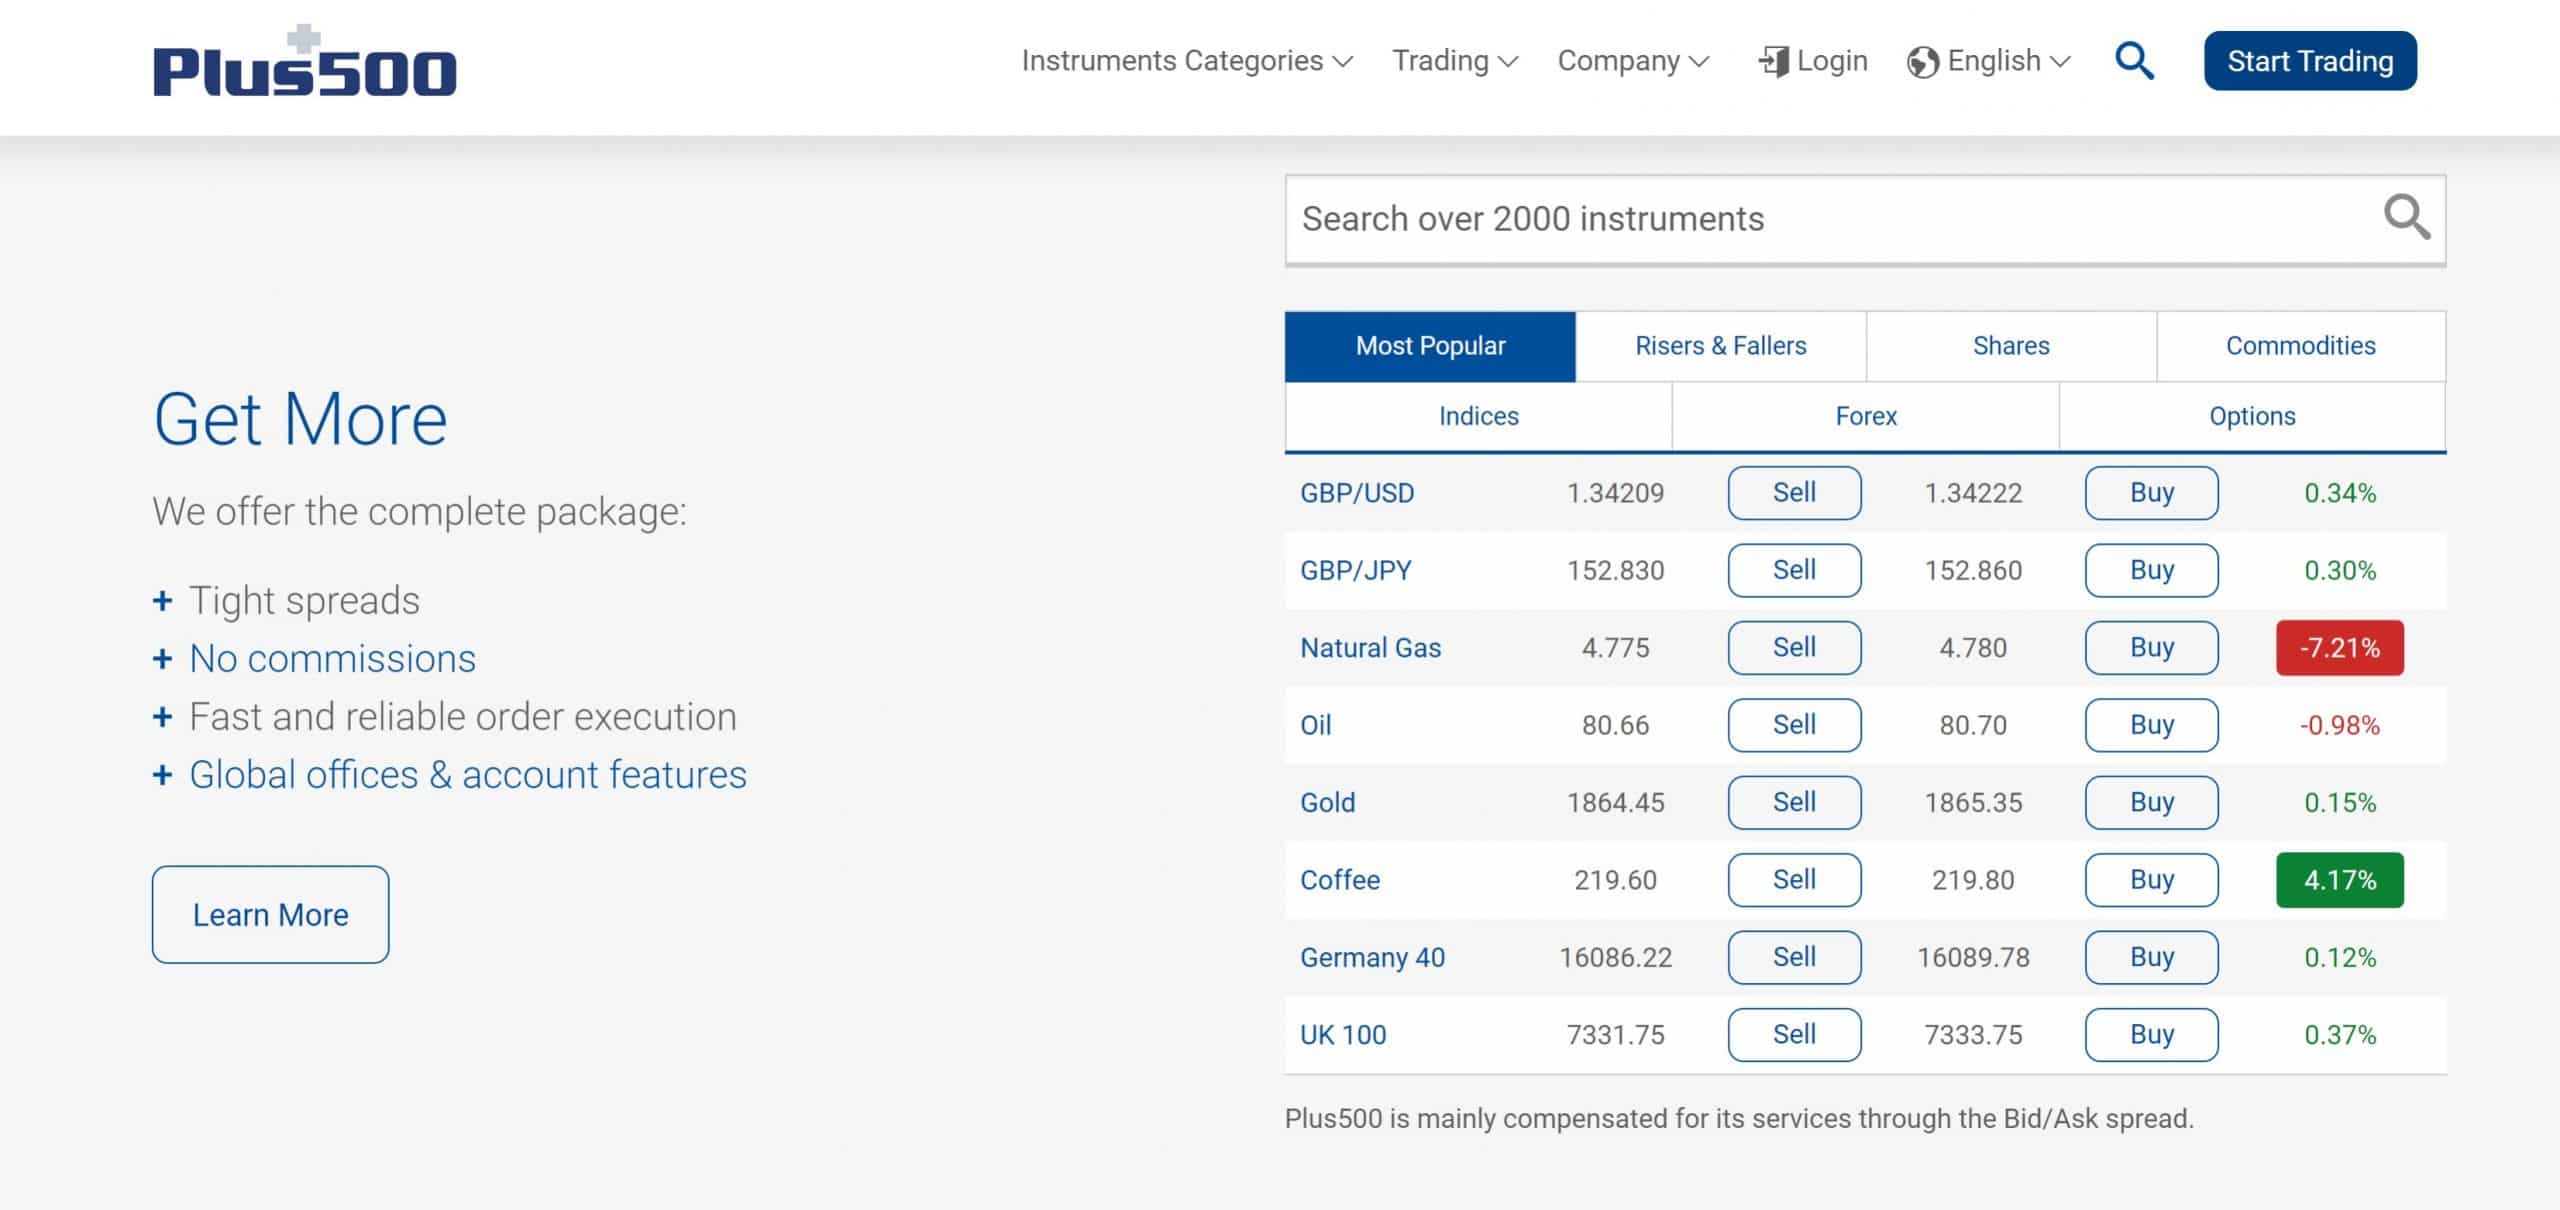Image resolution: width=2560 pixels, height=1210 pixels.
Task: Expand the Company dropdown menu
Action: [x=1633, y=61]
